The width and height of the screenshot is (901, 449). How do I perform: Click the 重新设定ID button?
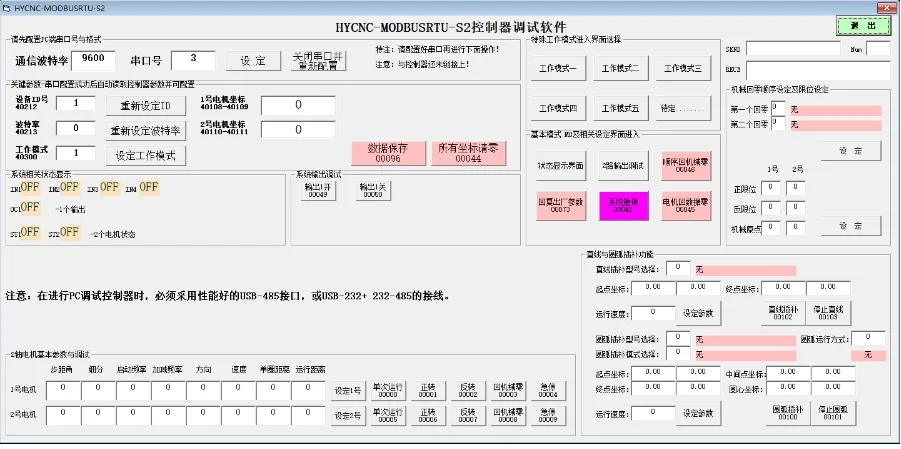pos(146,106)
